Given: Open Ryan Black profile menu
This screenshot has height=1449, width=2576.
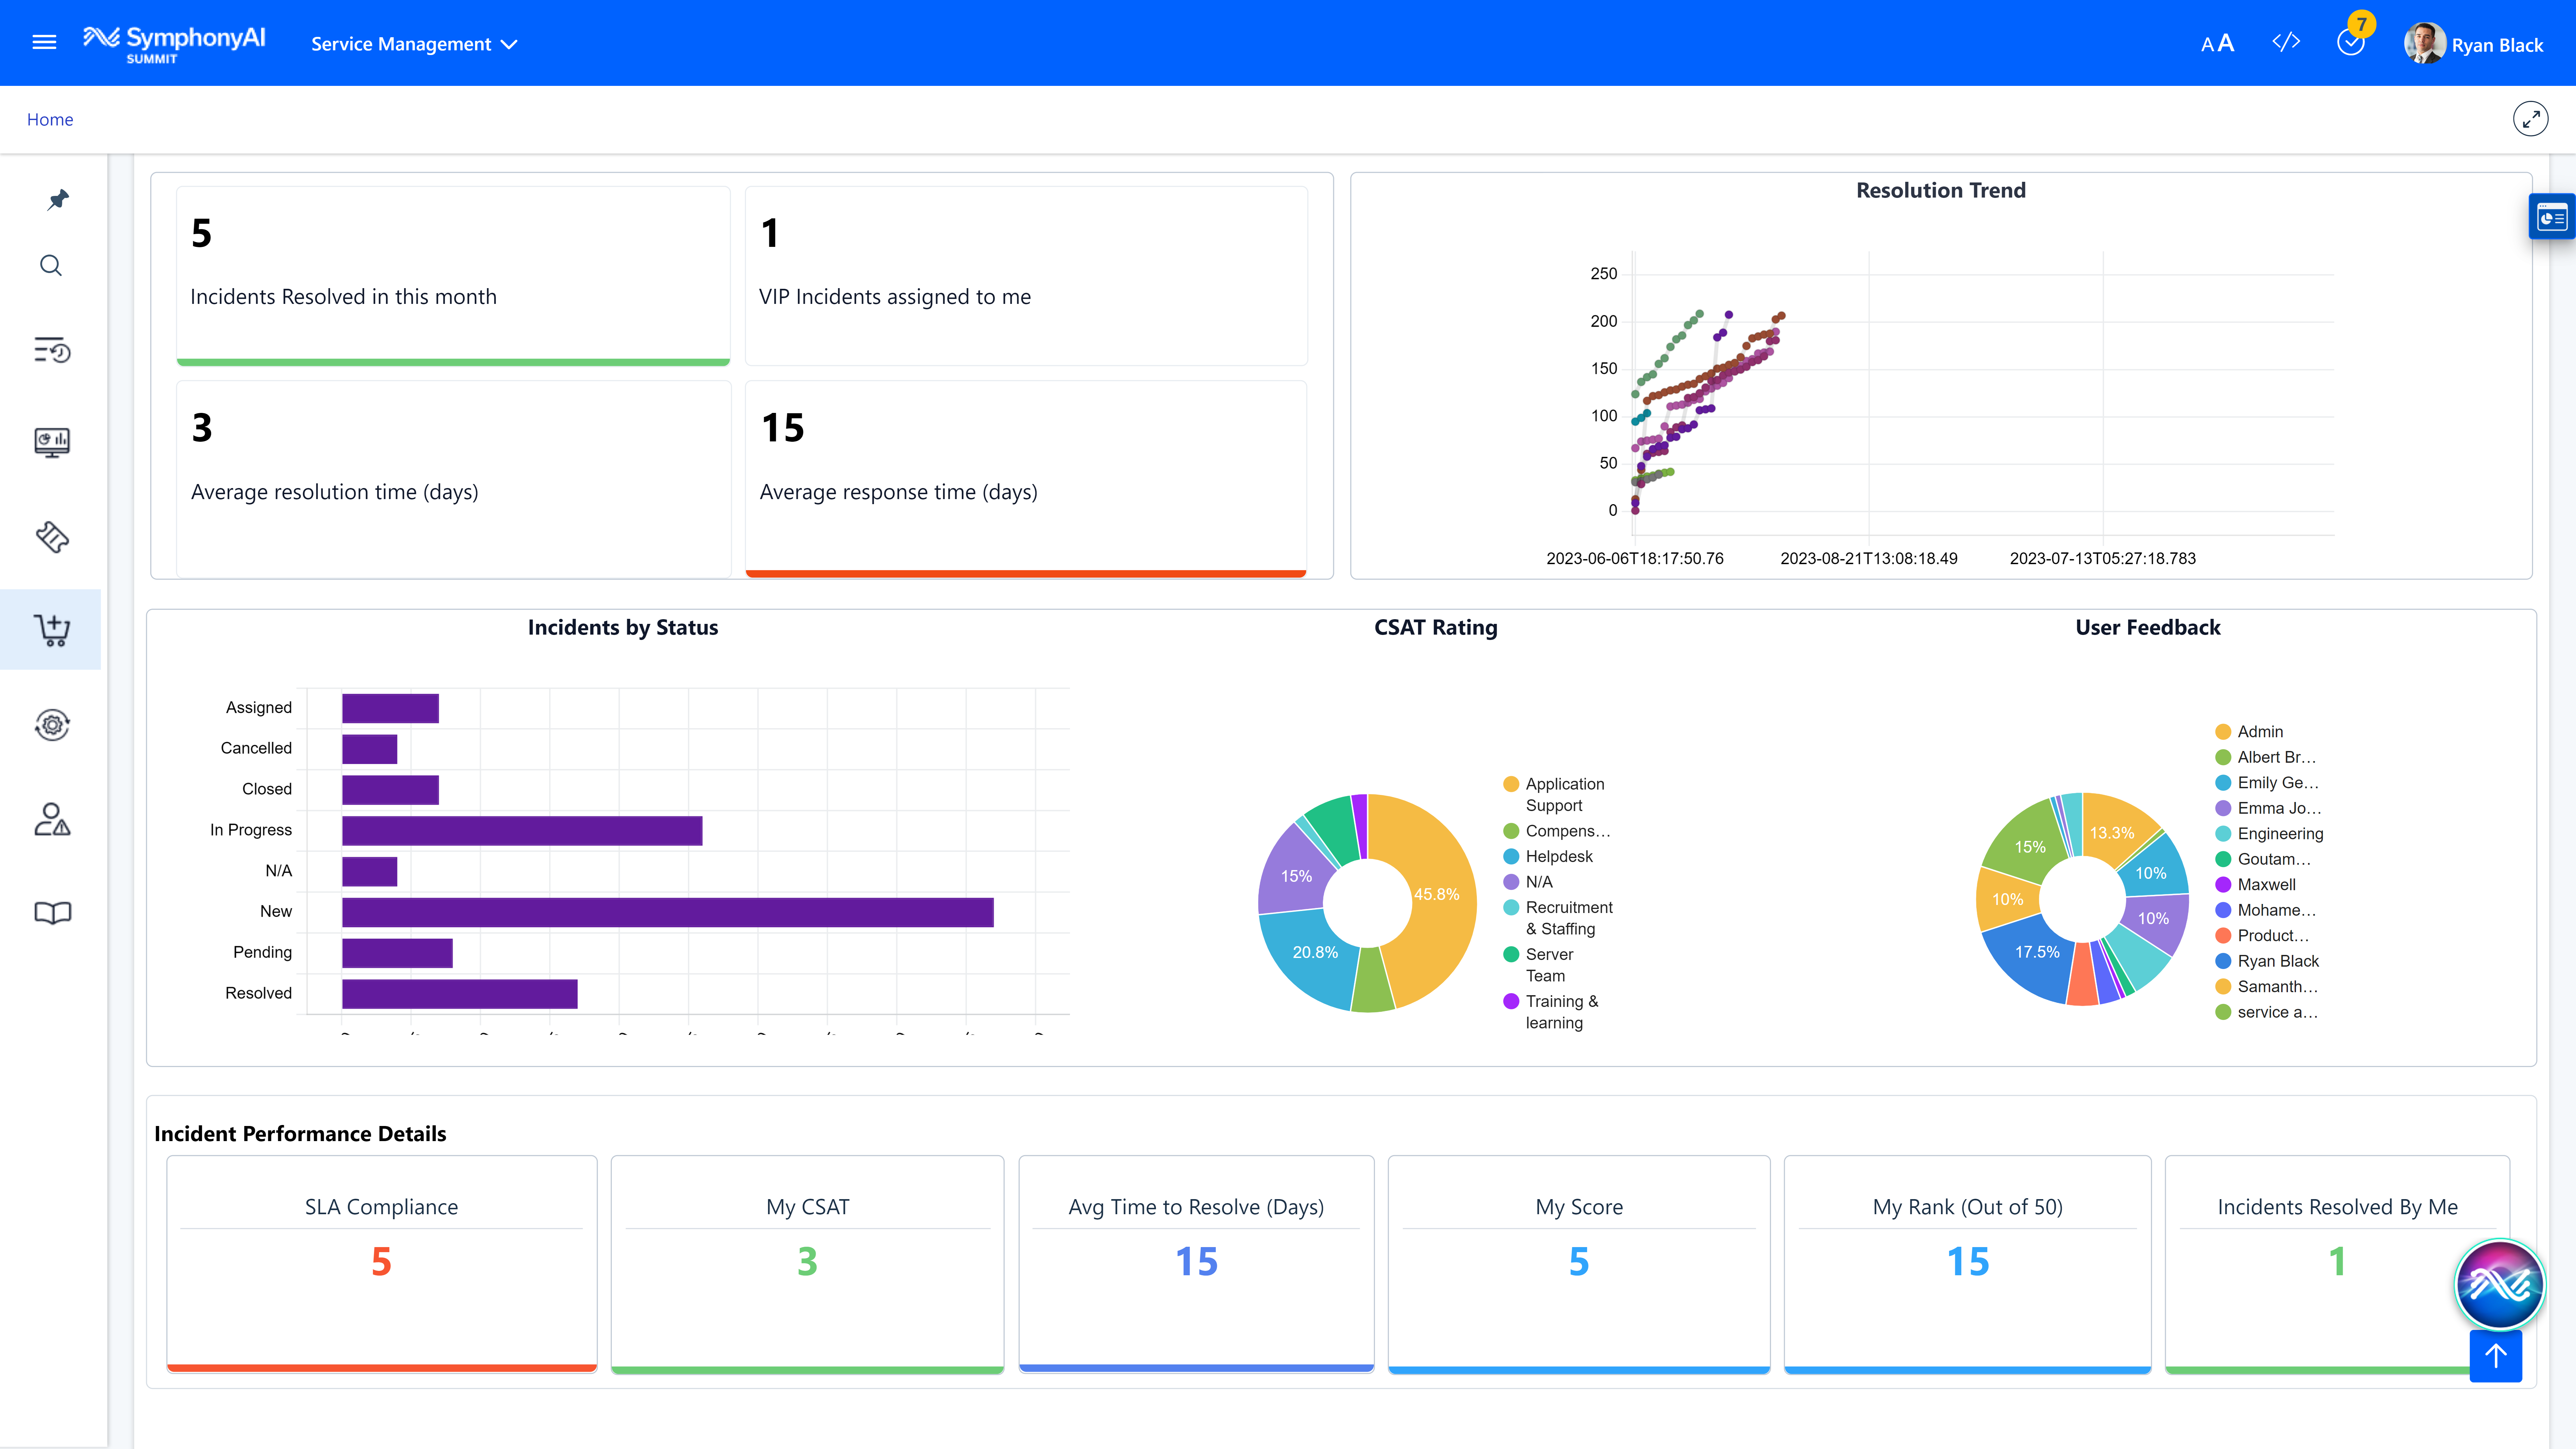Looking at the screenshot, I should pos(2474,44).
